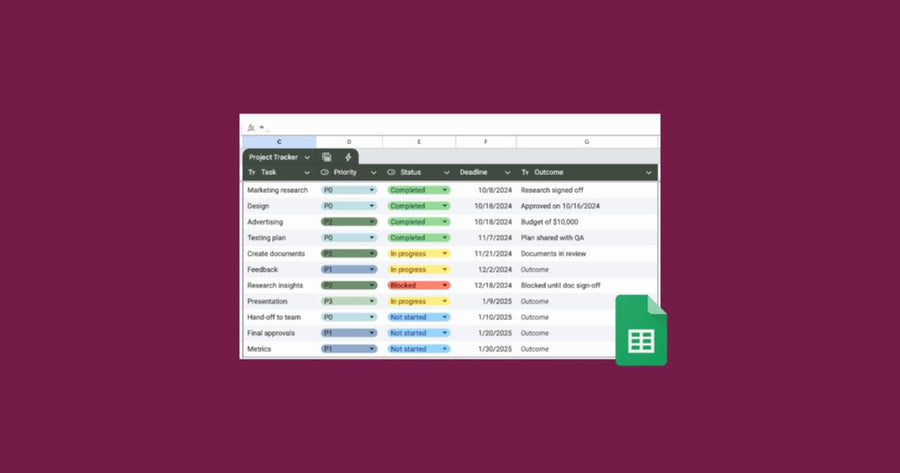
Task: Select the 10/8/2024 deadline cell
Action: (x=486, y=190)
